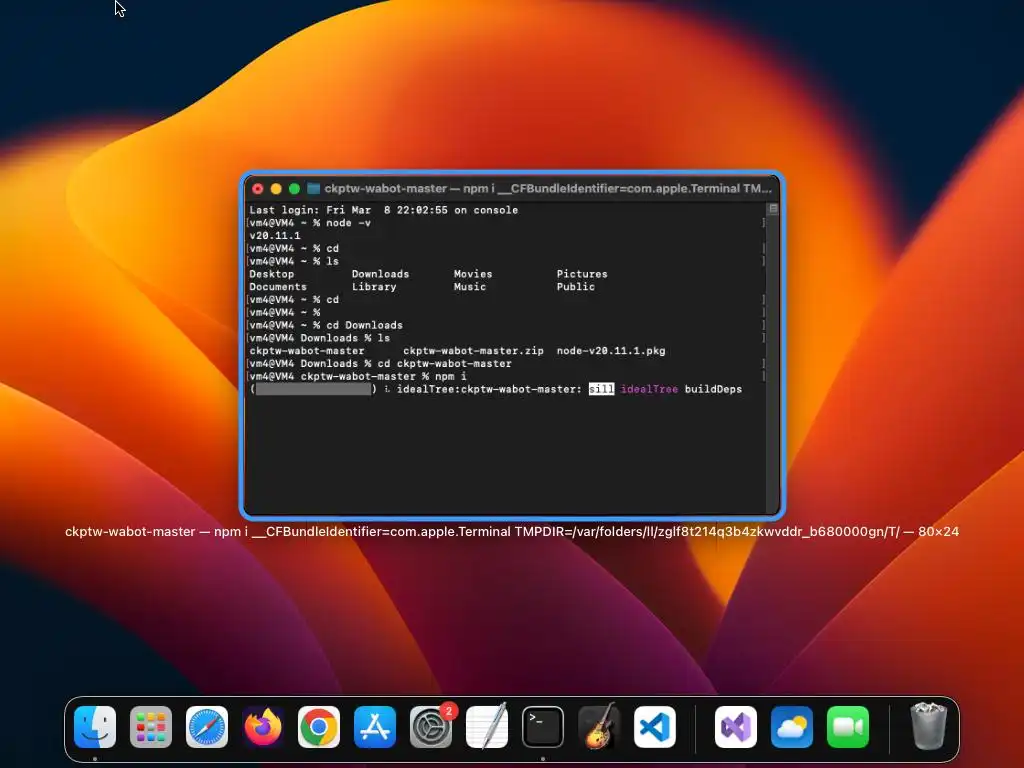Open Finder from the dock
Screen dimensions: 1024x768
pos(95,727)
